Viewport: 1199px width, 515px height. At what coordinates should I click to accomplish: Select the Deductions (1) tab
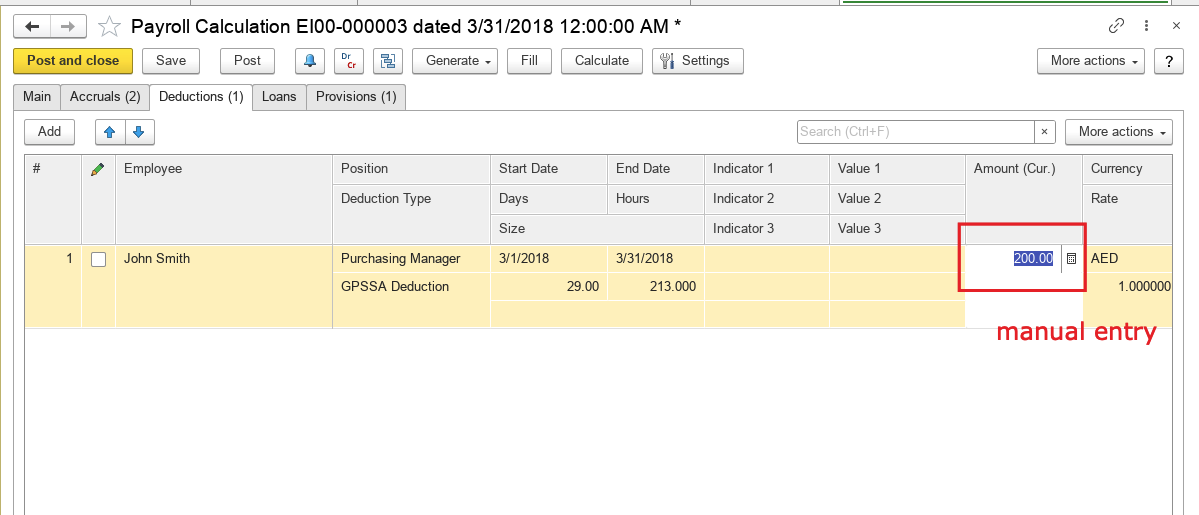pyautogui.click(x=201, y=97)
